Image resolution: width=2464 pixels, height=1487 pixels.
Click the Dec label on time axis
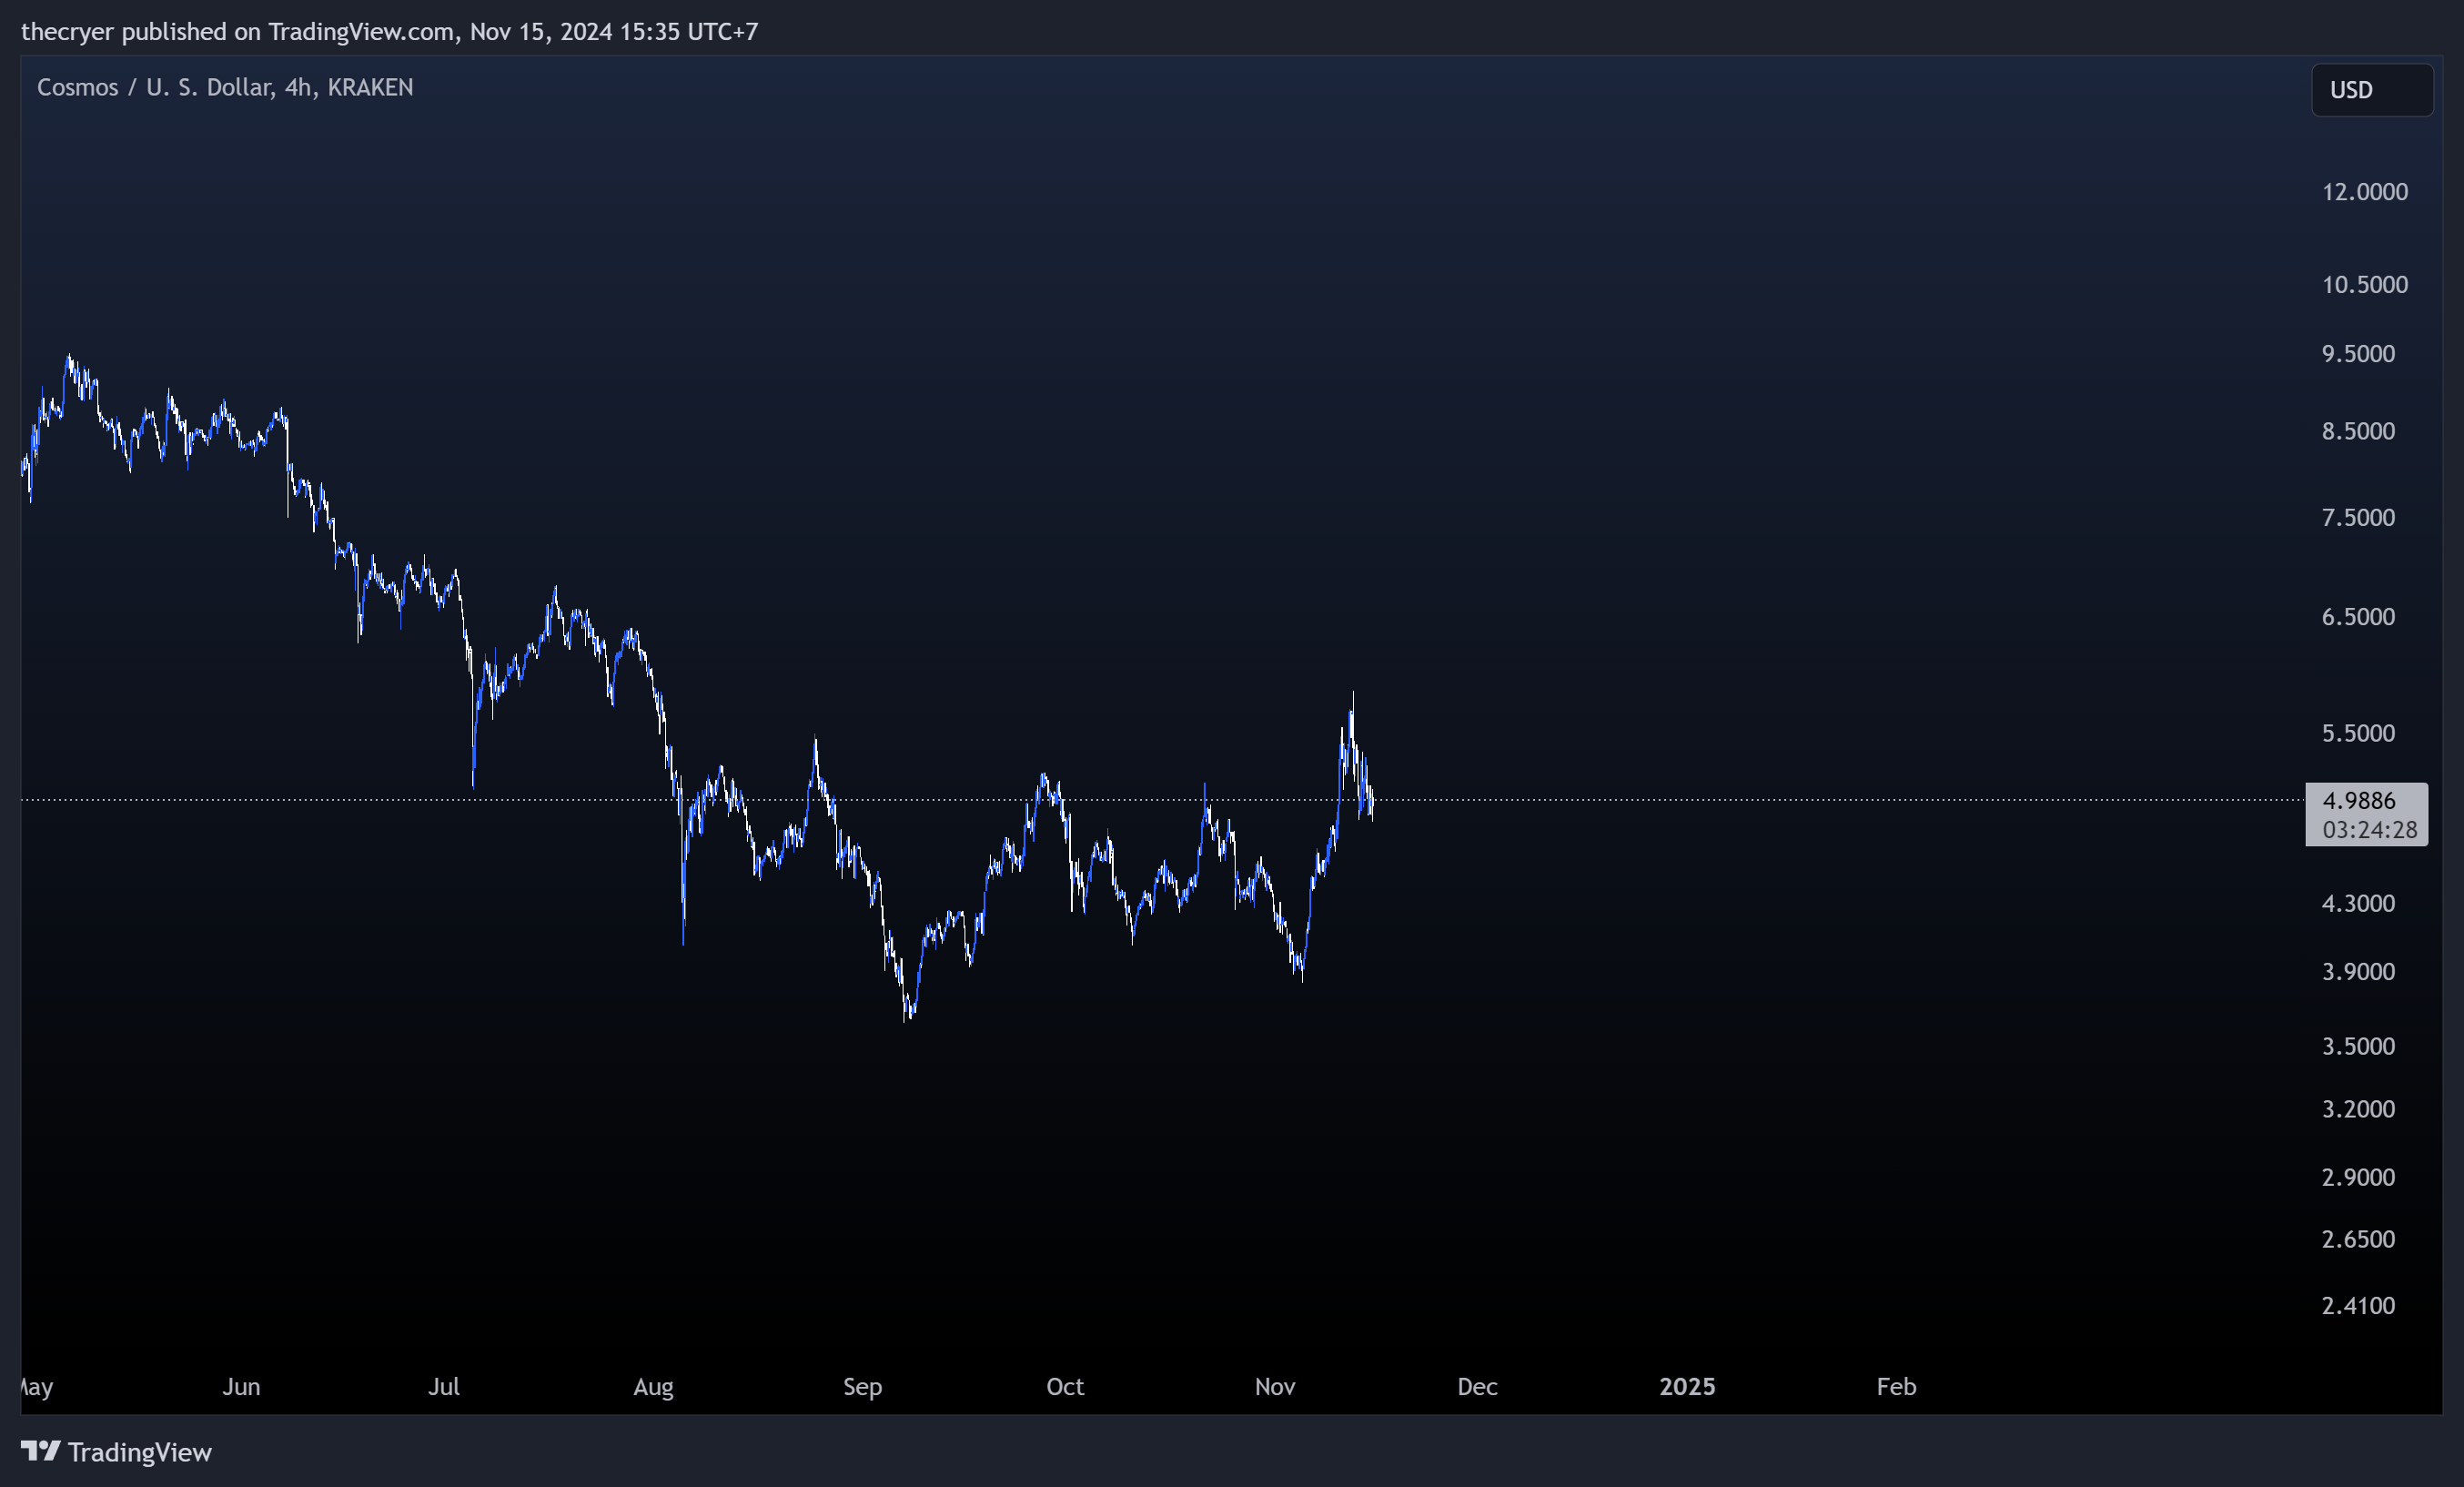tap(1477, 1386)
